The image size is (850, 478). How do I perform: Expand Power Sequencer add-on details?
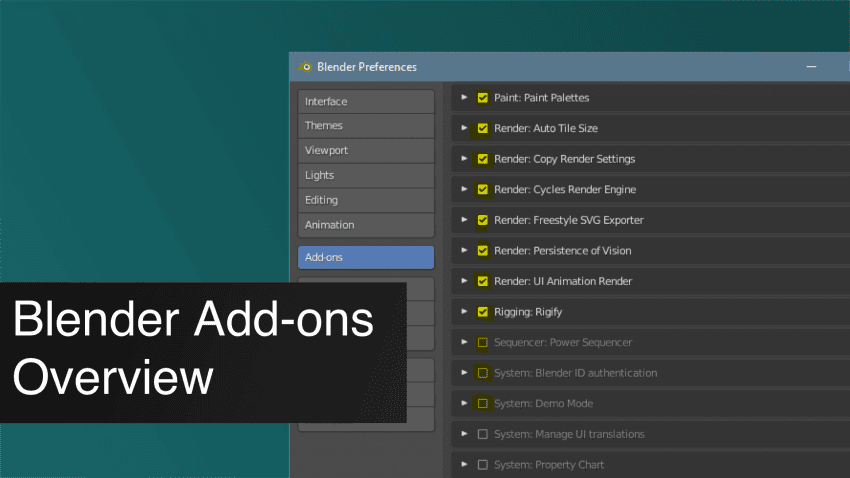tap(464, 342)
